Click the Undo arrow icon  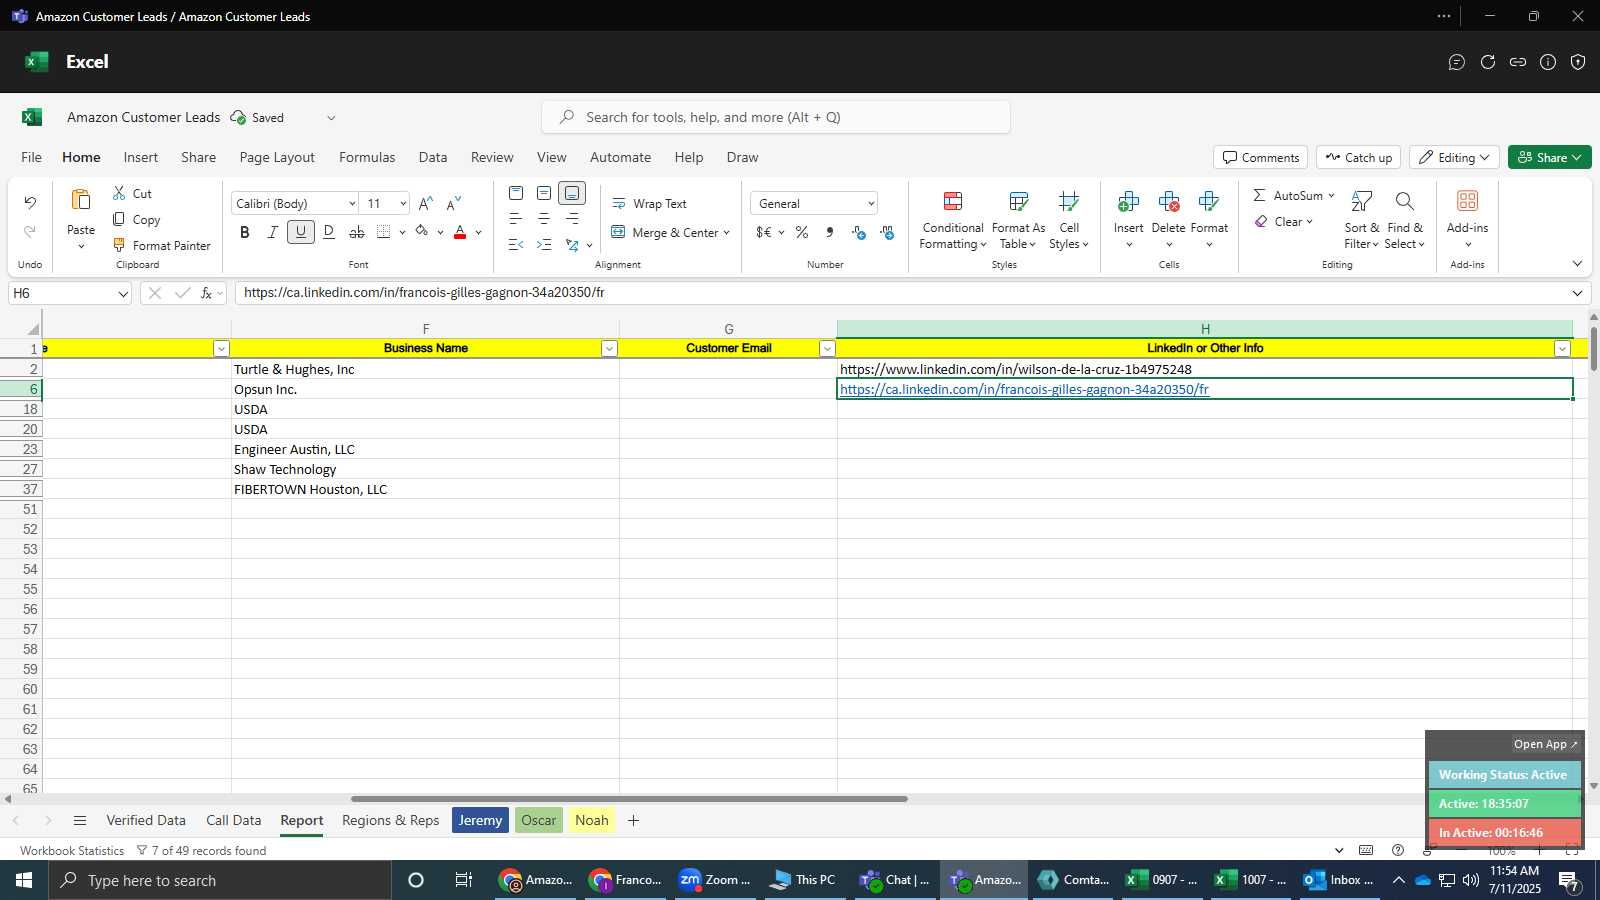(x=30, y=203)
